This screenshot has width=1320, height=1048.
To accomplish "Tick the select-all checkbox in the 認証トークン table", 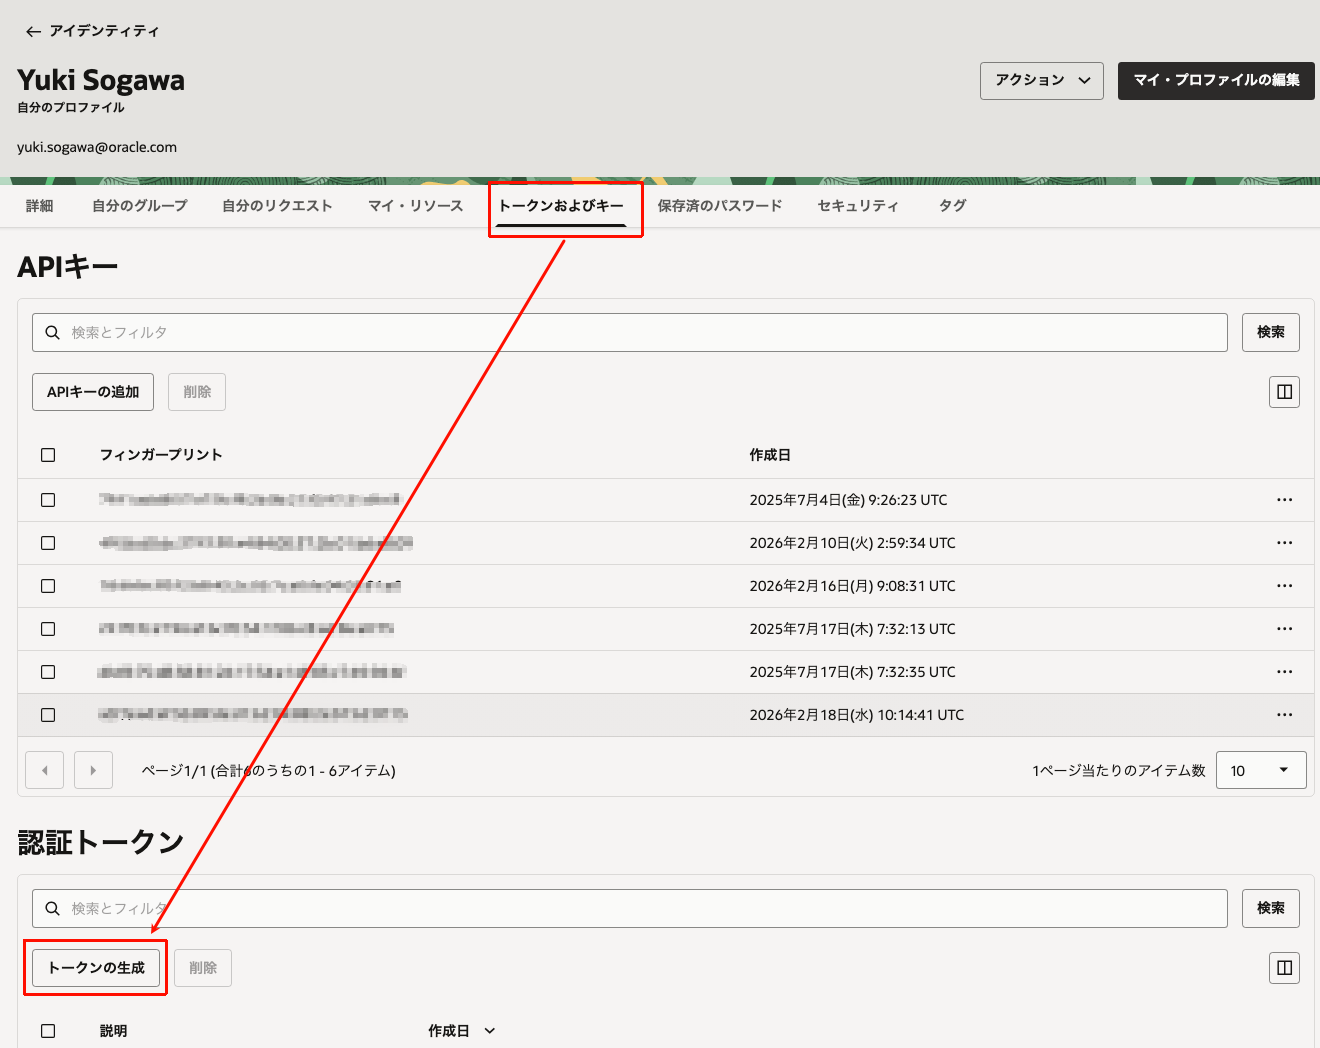I will click(x=48, y=1031).
